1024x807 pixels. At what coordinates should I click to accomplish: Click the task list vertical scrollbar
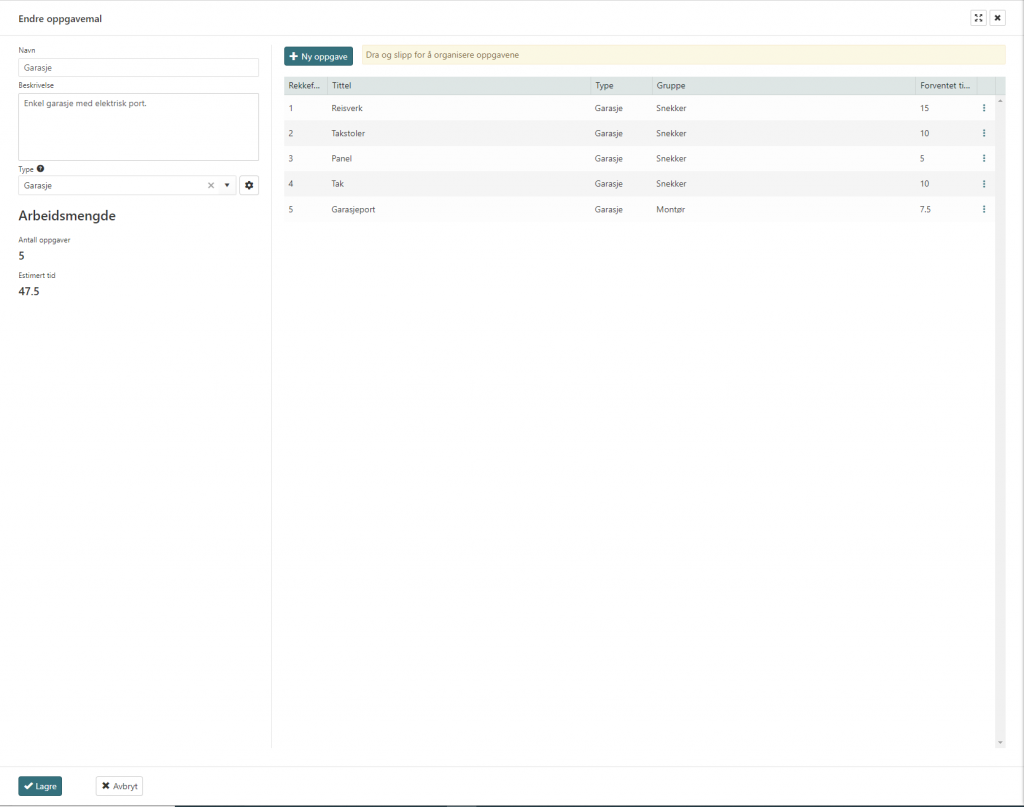coord(1000,420)
